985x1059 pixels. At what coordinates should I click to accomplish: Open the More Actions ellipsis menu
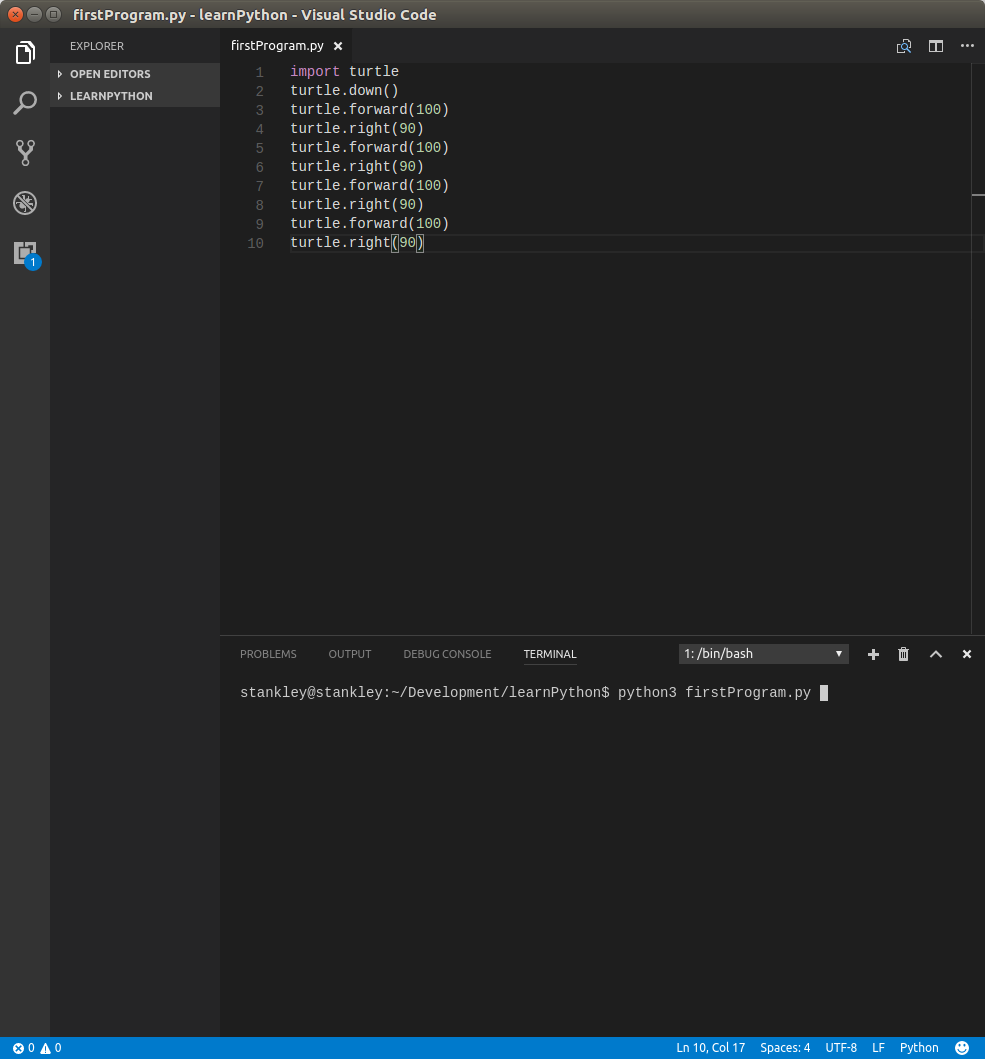tap(967, 46)
